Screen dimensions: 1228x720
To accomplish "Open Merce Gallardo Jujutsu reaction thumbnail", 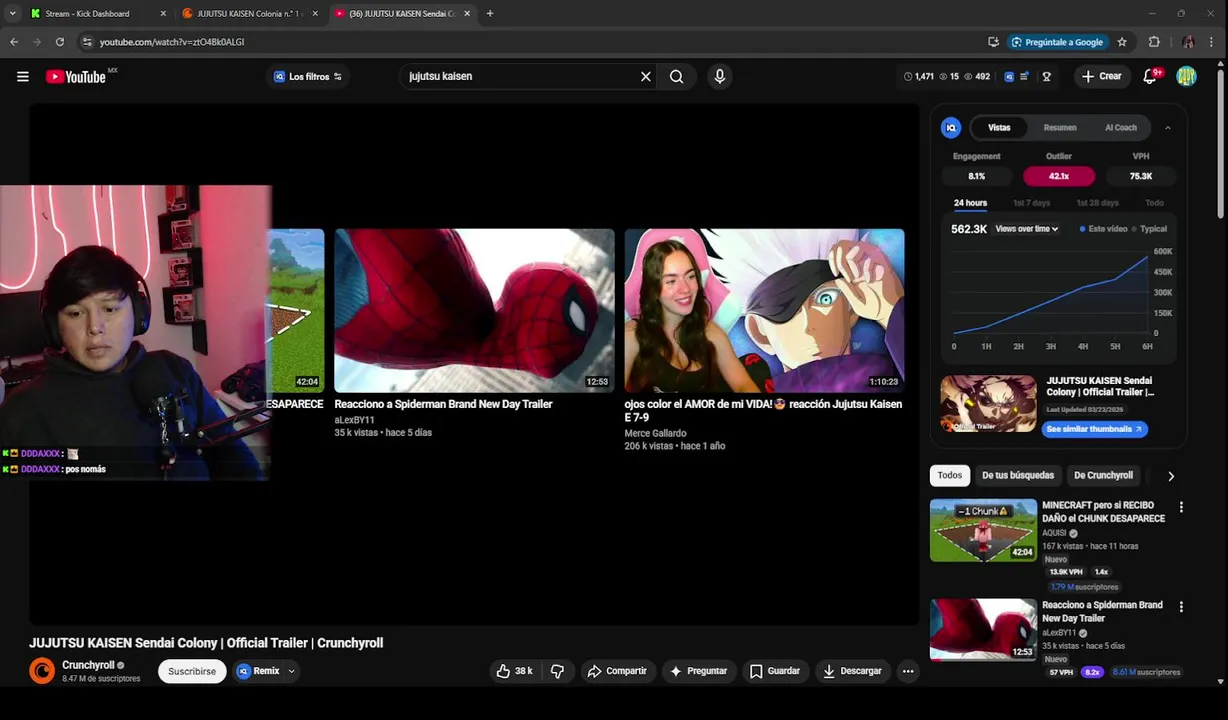I will pyautogui.click(x=764, y=310).
